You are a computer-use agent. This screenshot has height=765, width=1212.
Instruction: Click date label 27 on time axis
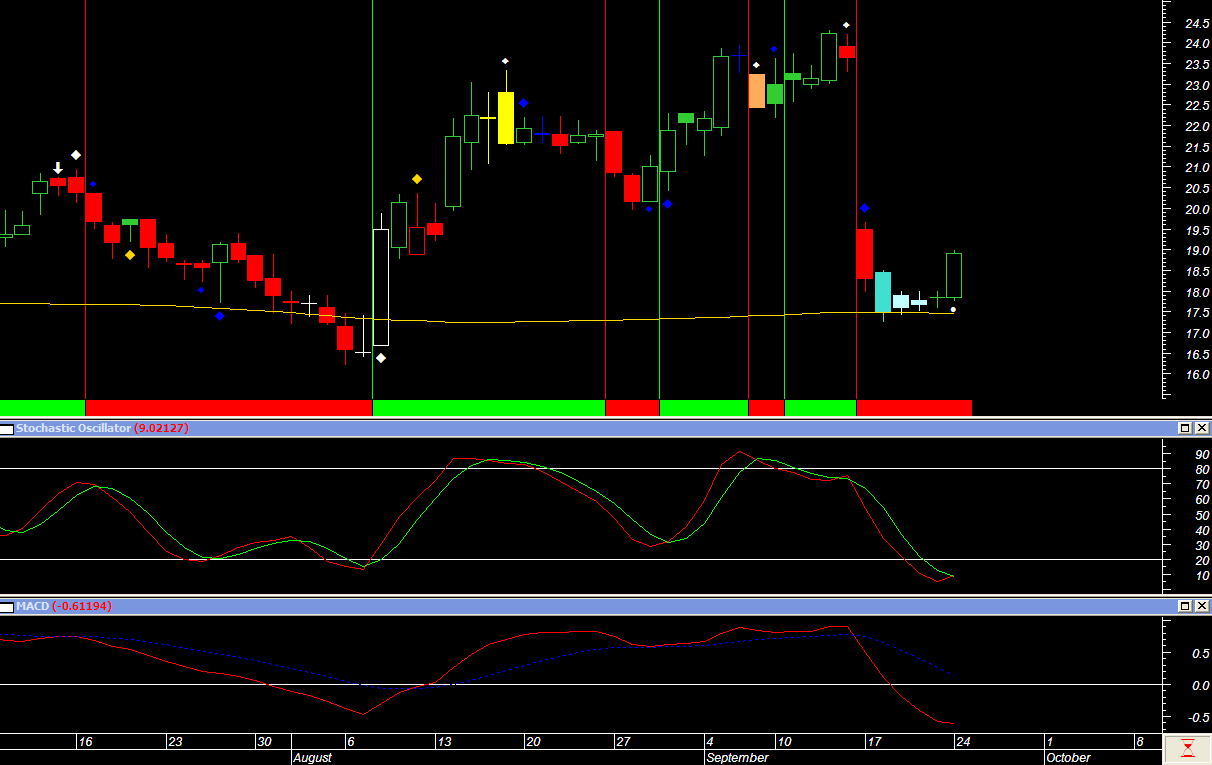pyautogui.click(x=622, y=742)
